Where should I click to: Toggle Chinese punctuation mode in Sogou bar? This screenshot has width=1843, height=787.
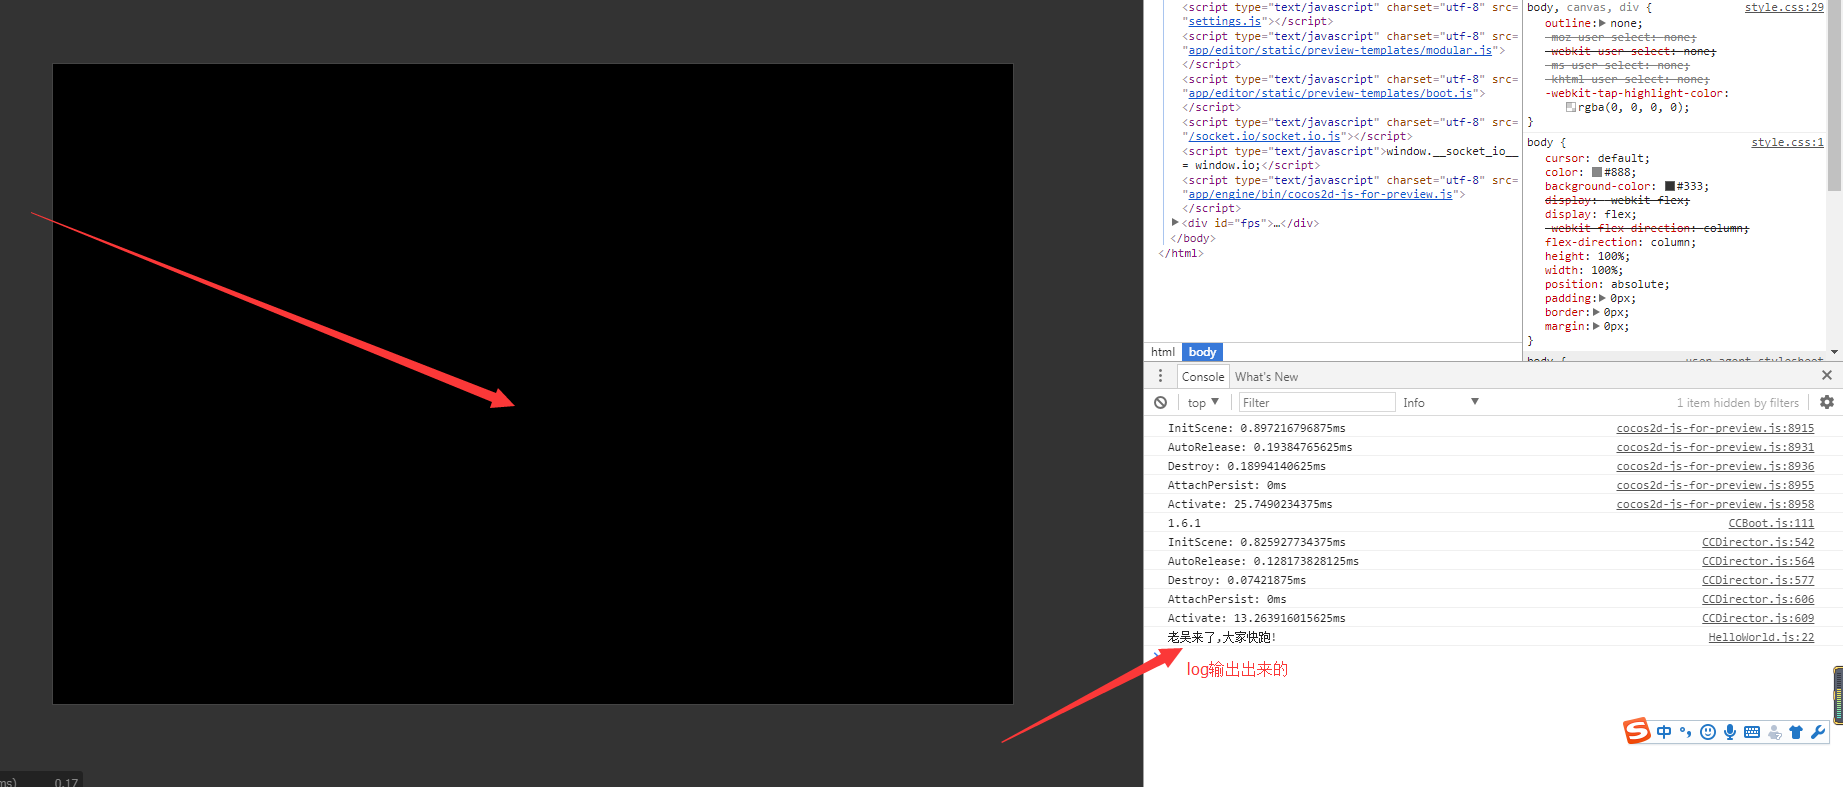pos(1685,732)
